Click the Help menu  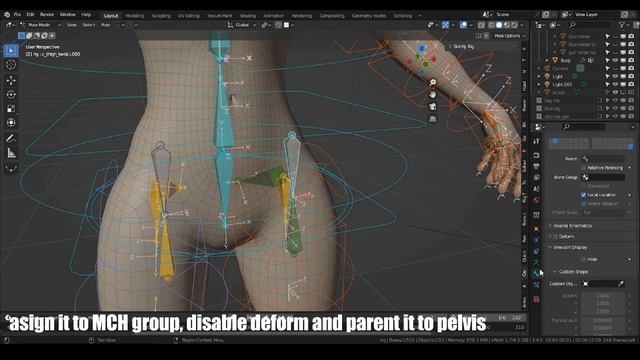pos(86,15)
